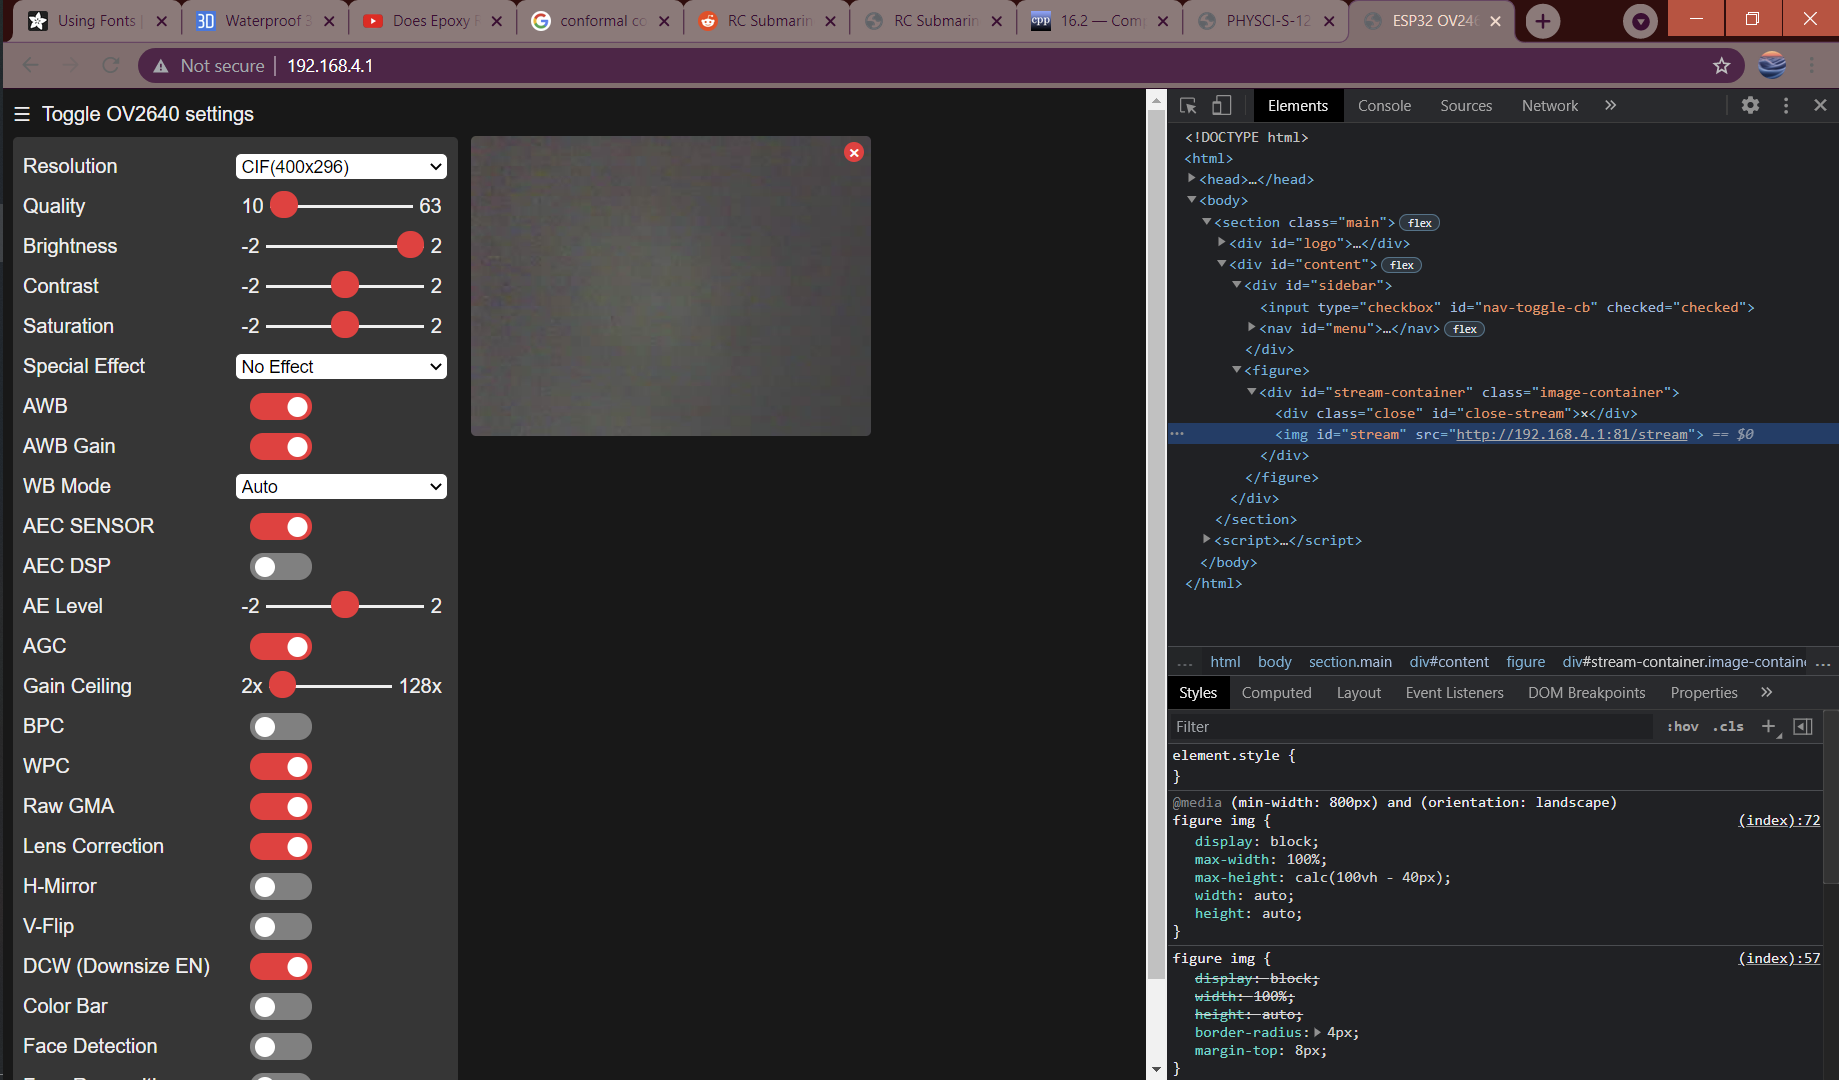The width and height of the screenshot is (1839, 1080).
Task: Open the browser profile avatar
Action: pyautogui.click(x=1772, y=66)
